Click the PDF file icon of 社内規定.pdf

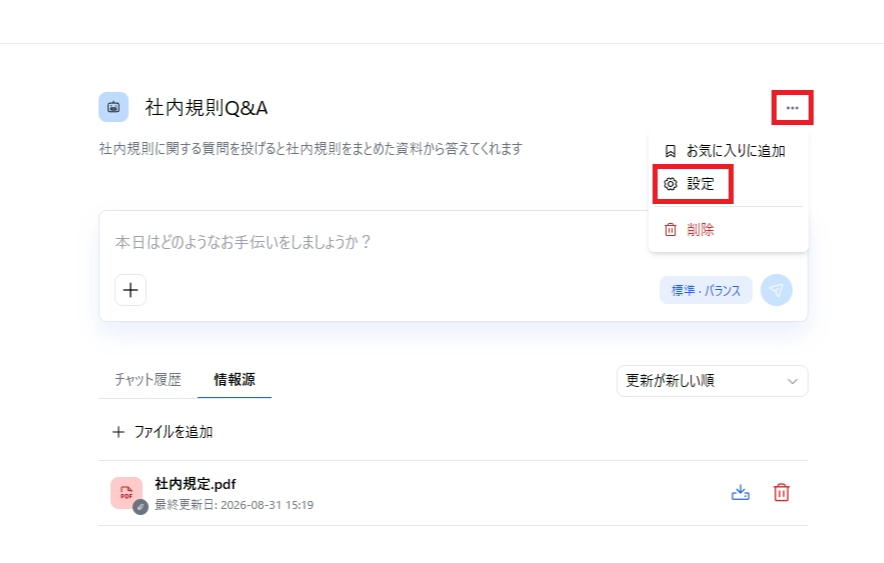coord(127,493)
